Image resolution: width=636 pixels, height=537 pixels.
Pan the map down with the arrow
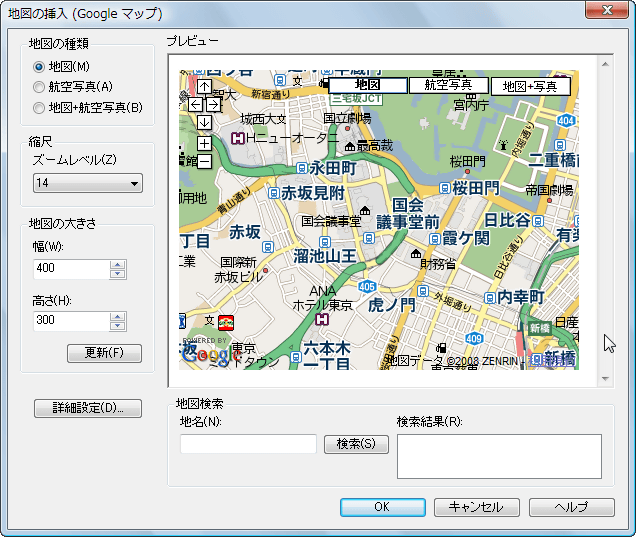(204, 122)
